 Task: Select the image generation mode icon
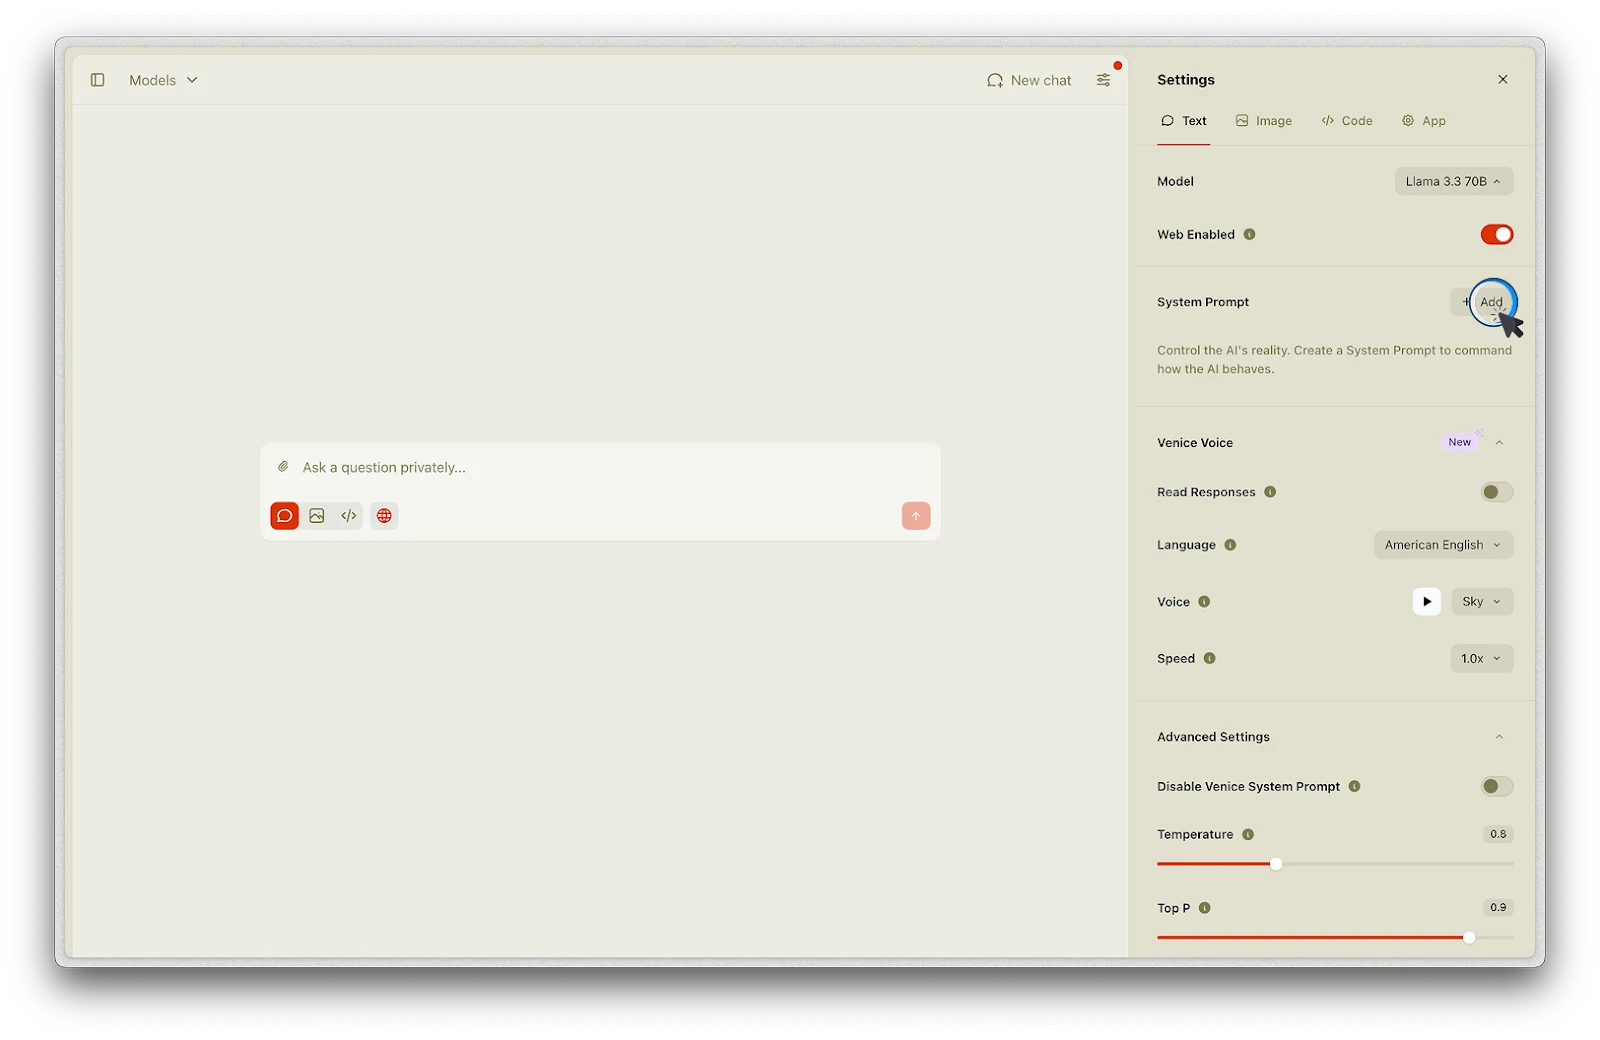coord(317,516)
